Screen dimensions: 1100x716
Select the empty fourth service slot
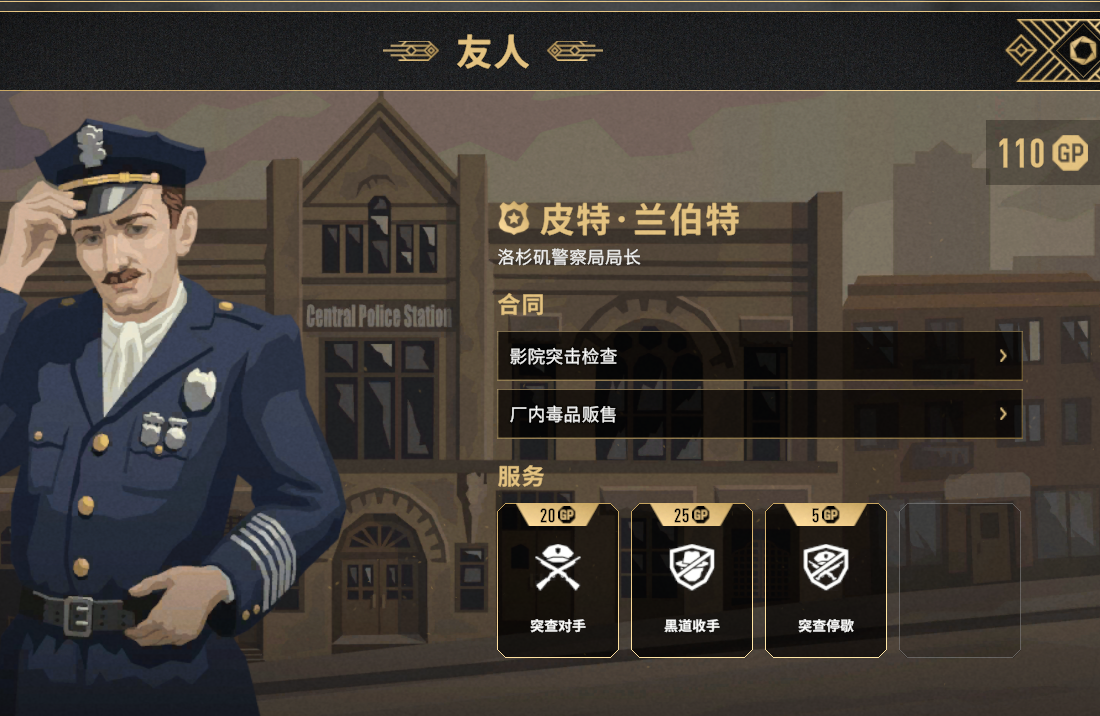(960, 581)
